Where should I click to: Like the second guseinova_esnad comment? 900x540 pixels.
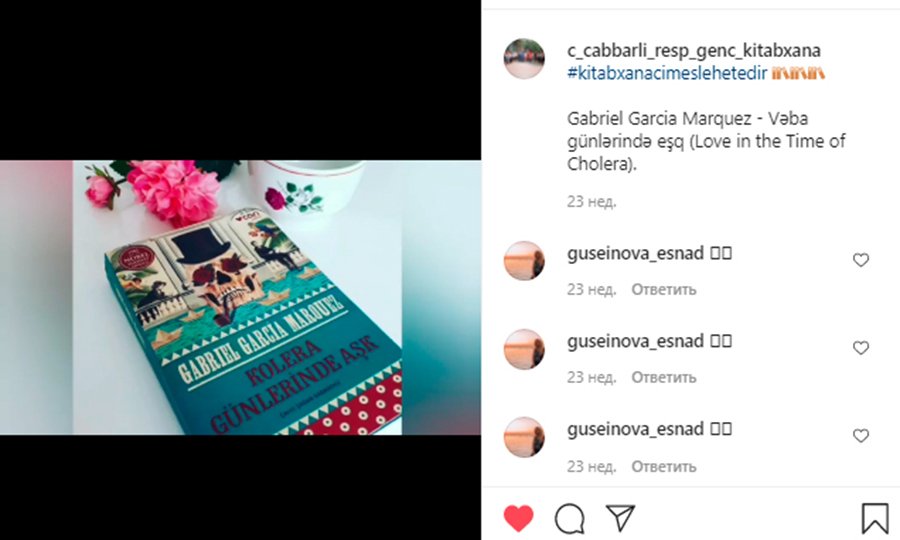(x=860, y=348)
